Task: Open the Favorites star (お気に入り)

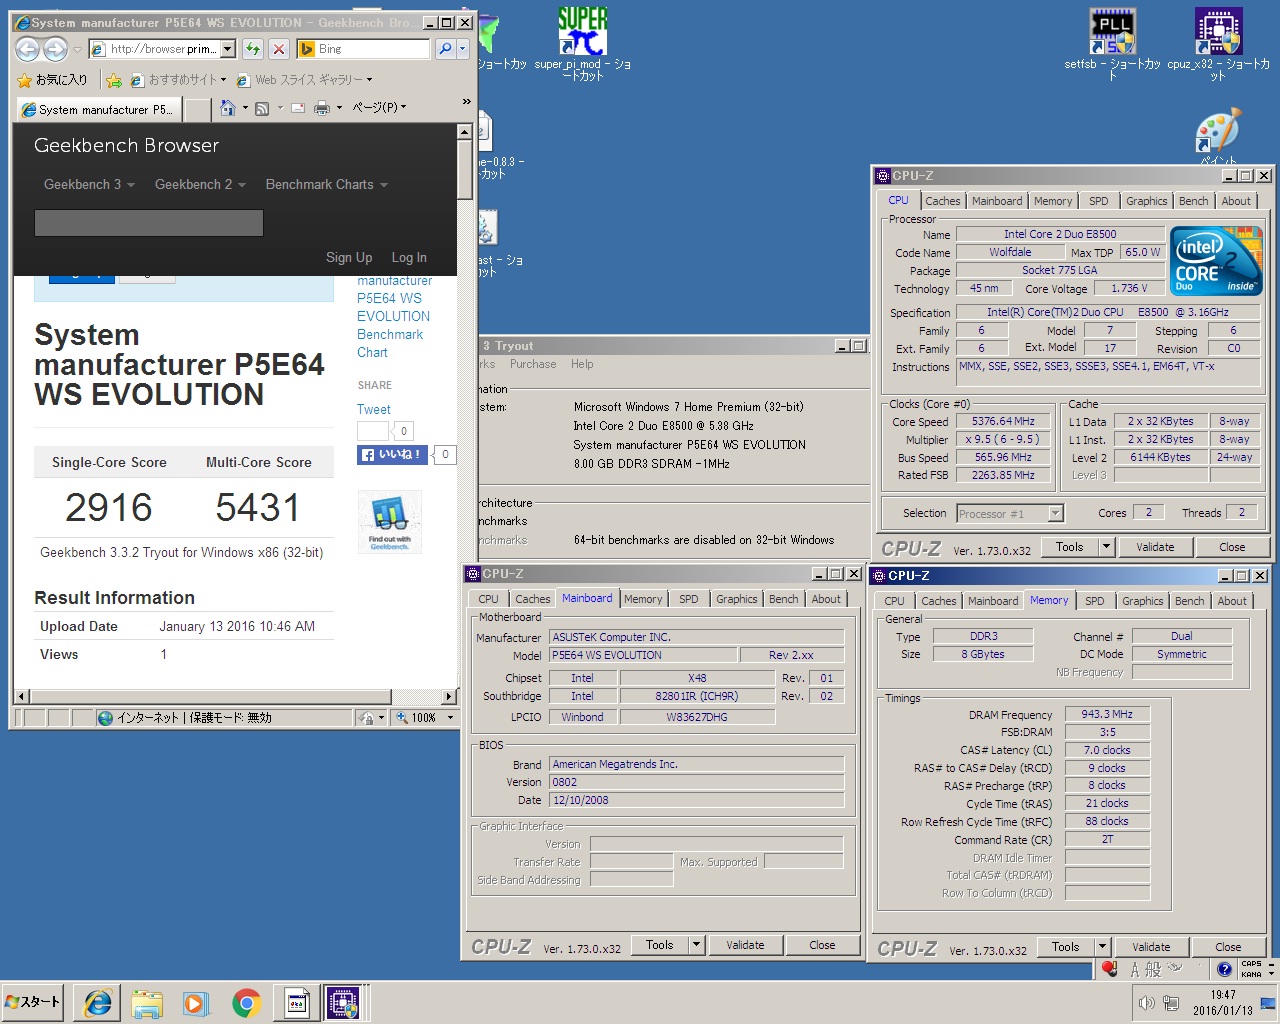Action: 52,80
